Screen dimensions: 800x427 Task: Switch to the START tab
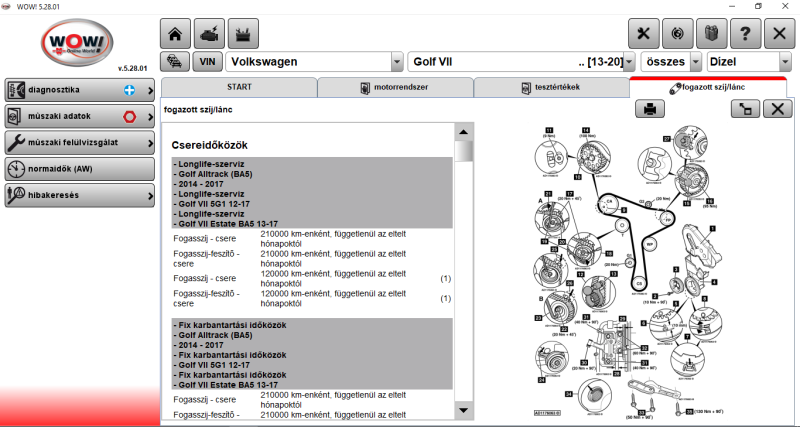(239, 87)
